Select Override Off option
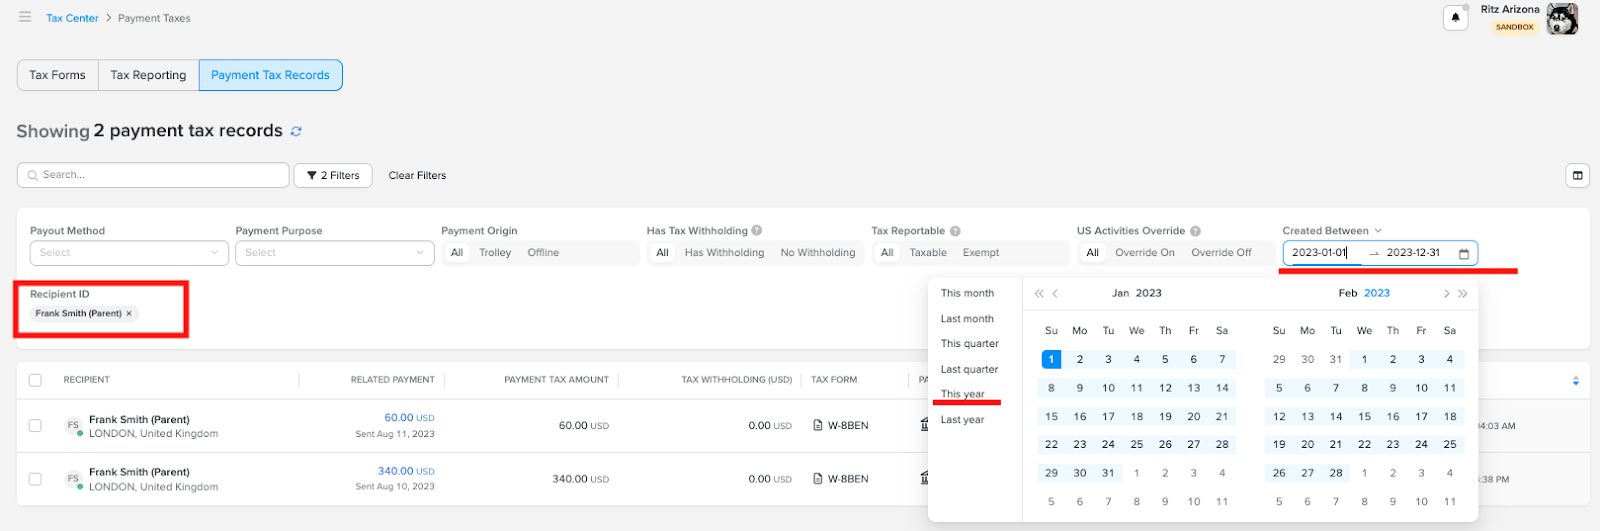The width and height of the screenshot is (1600, 531). tap(1221, 253)
